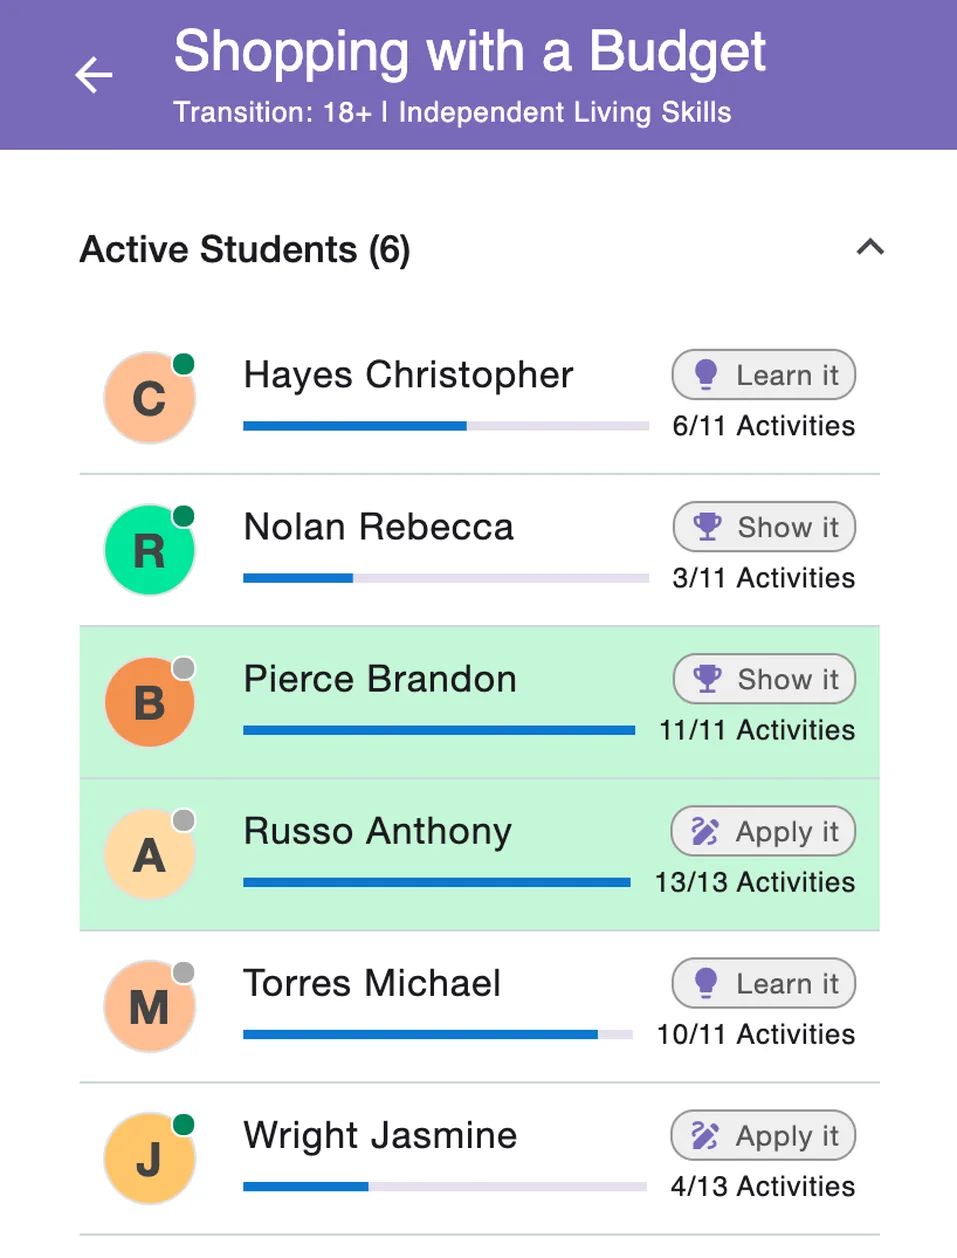Select Show it badge for Pierce Brandon
Image resolution: width=957 pixels, height=1258 pixels.
pos(764,679)
